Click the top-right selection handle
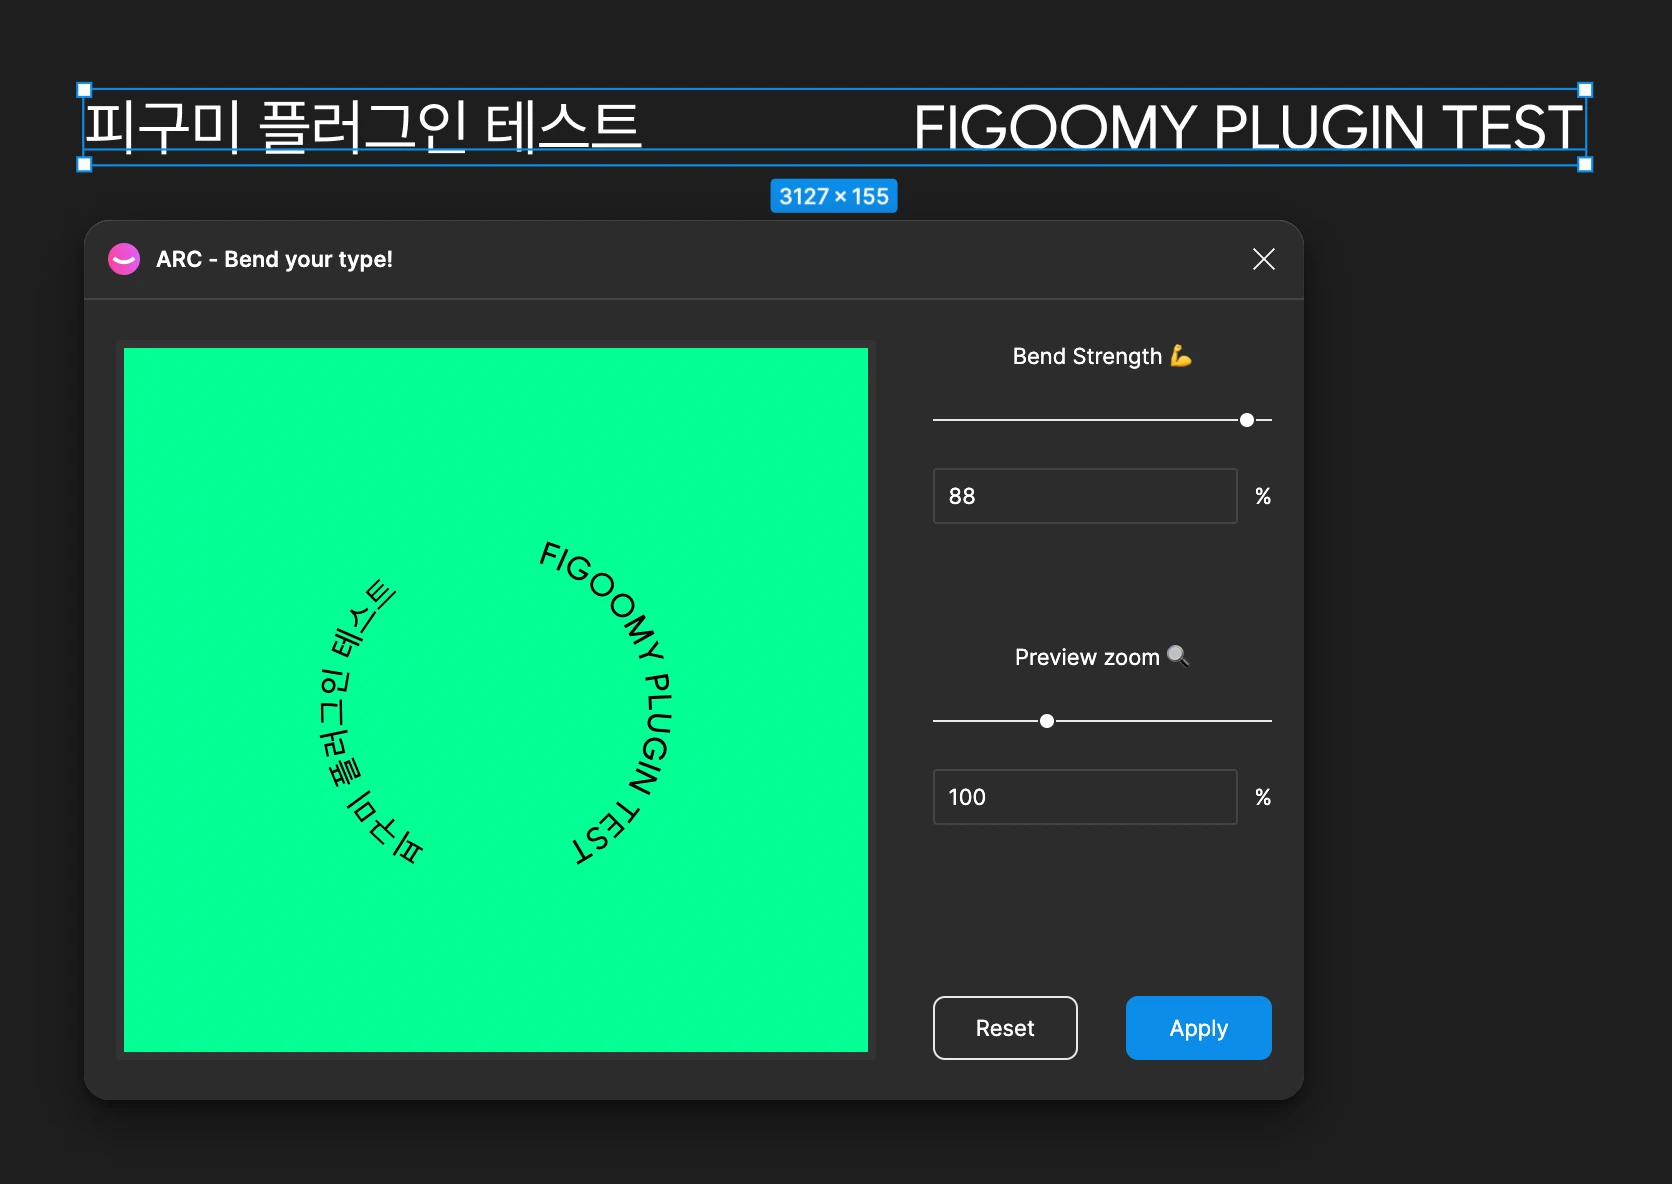This screenshot has width=1672, height=1184. pos(1585,90)
